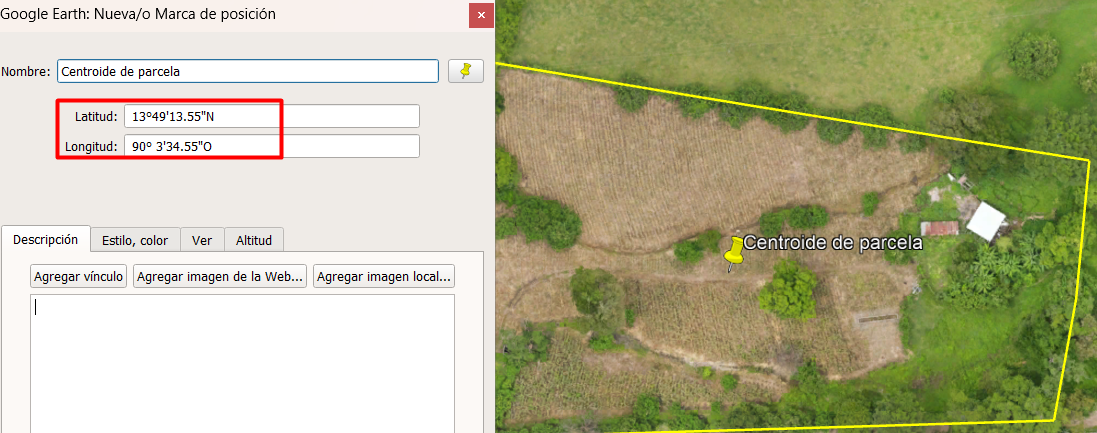Open the Ver tab

click(x=202, y=240)
